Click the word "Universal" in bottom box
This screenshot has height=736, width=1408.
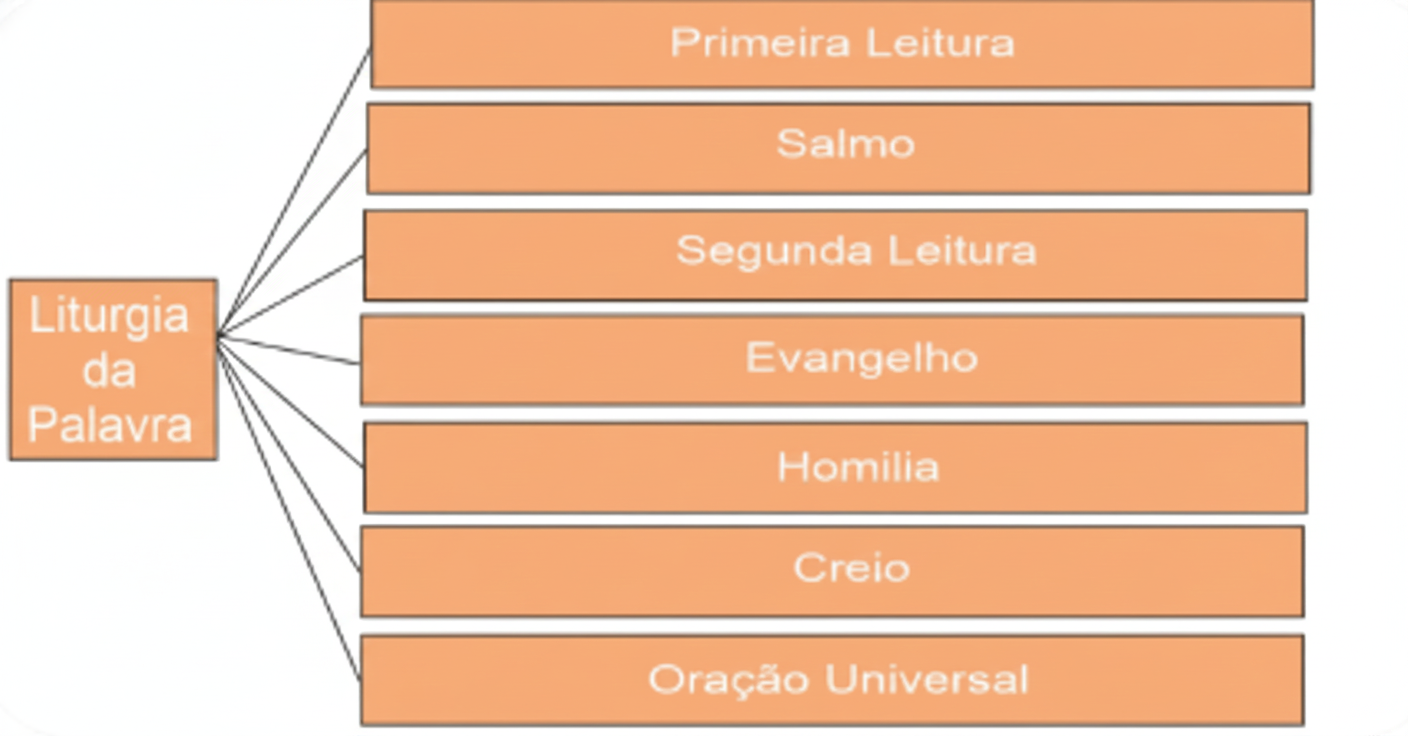[x=927, y=680]
